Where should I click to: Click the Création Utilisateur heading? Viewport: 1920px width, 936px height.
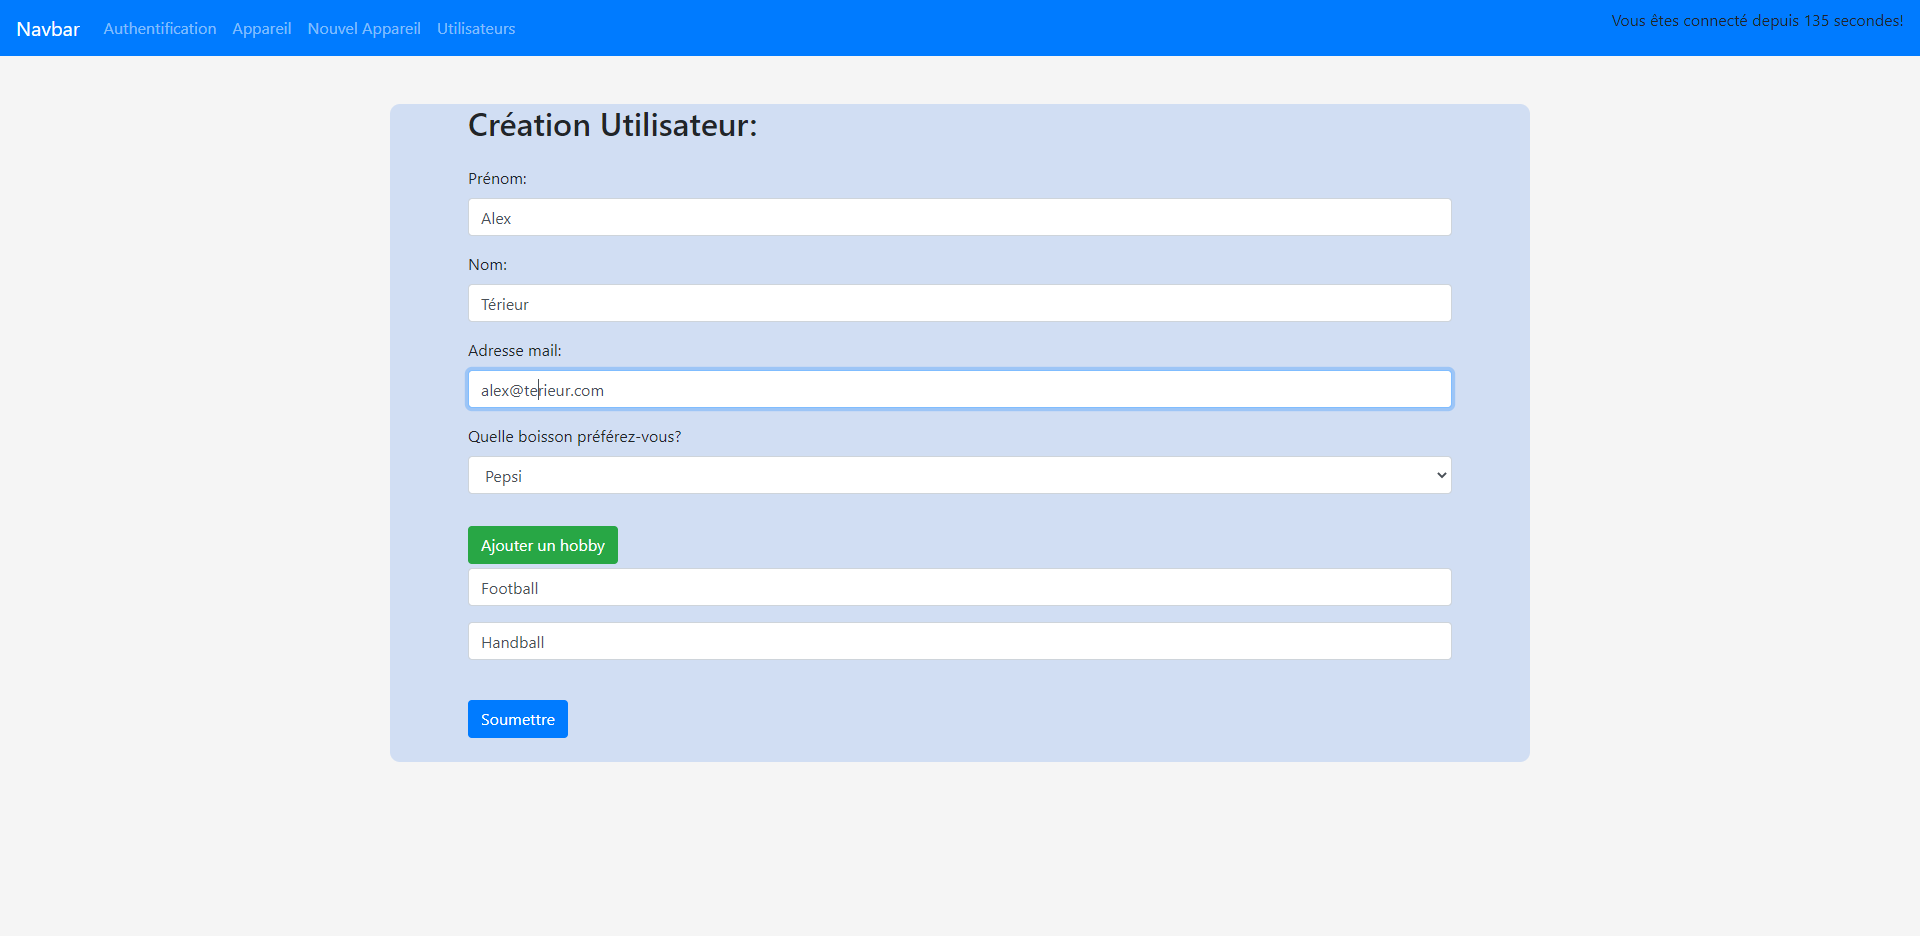click(612, 126)
